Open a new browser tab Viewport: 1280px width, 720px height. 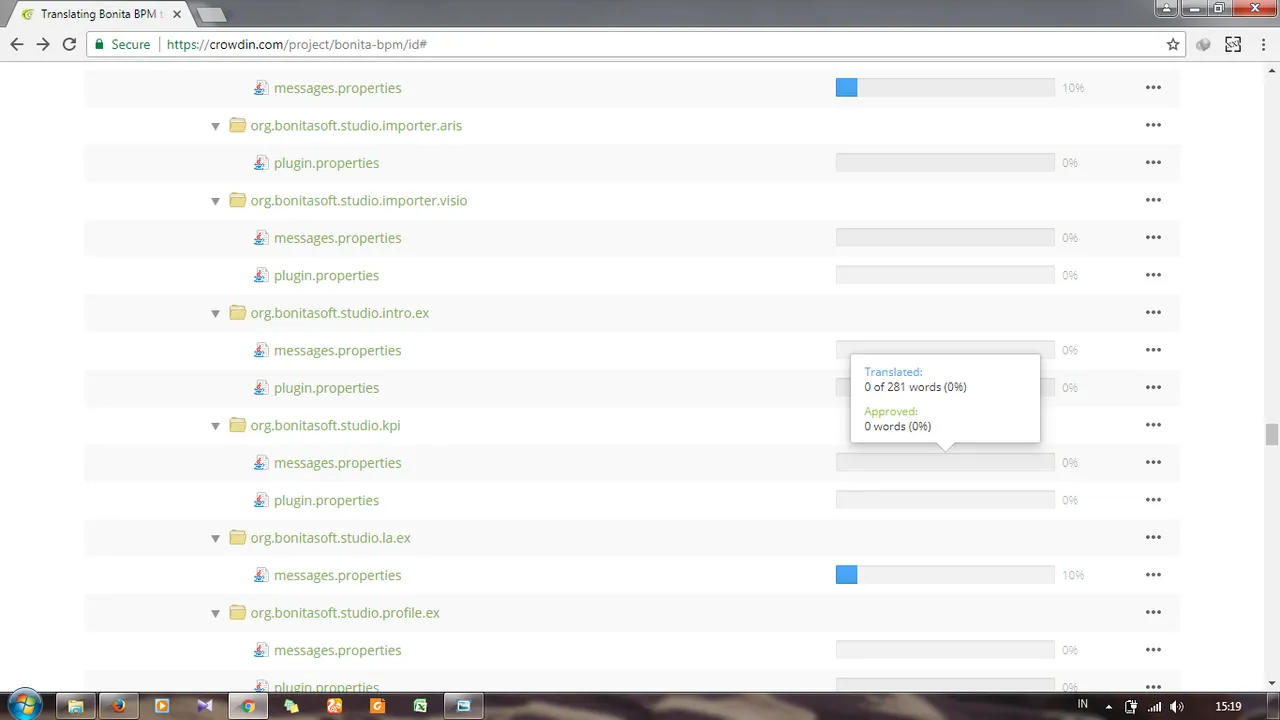pos(211,15)
